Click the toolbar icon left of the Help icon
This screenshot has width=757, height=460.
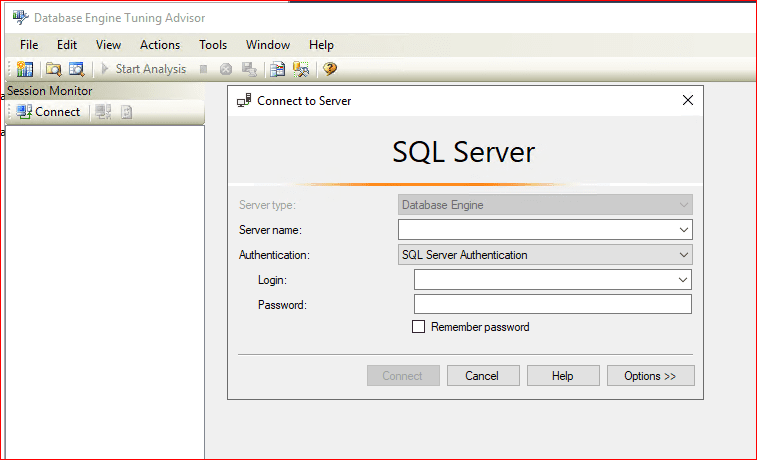point(300,69)
